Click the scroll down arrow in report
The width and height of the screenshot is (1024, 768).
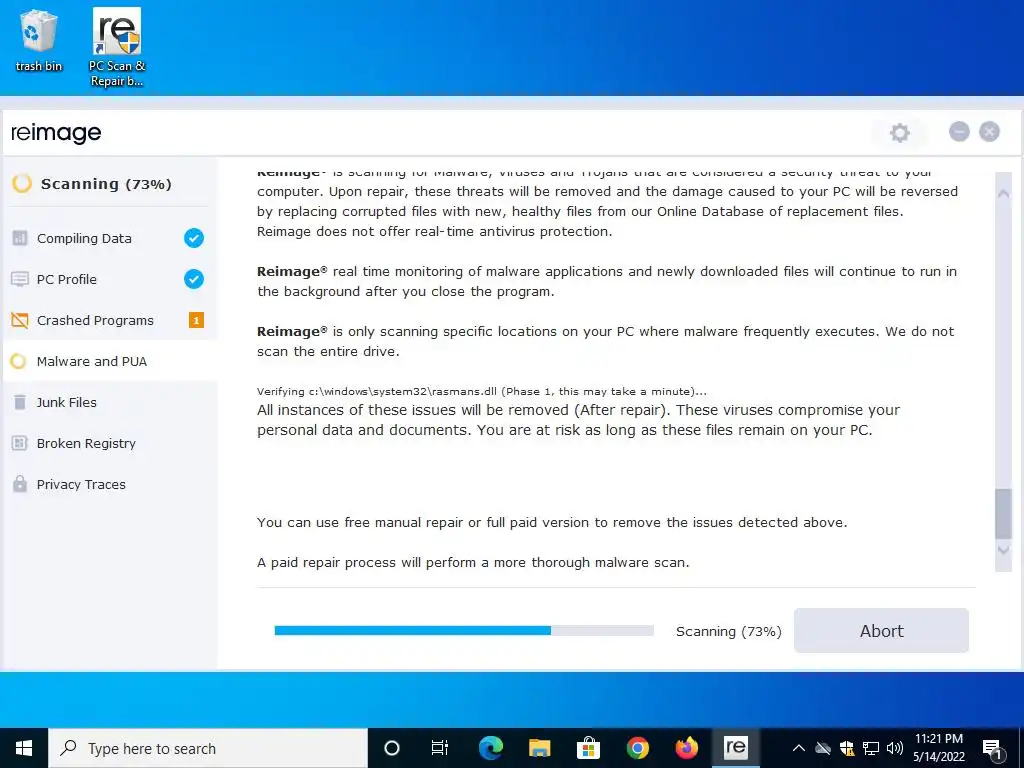click(x=1003, y=550)
